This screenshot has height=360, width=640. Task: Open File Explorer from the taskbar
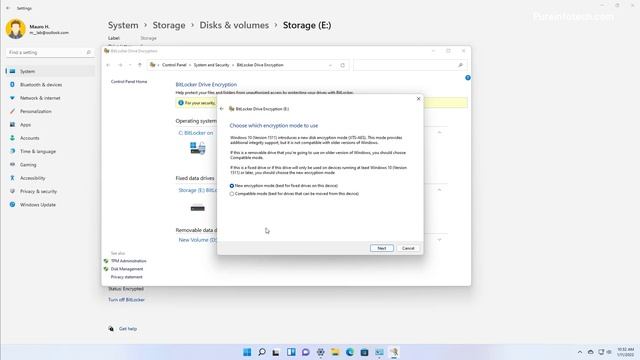(335, 352)
